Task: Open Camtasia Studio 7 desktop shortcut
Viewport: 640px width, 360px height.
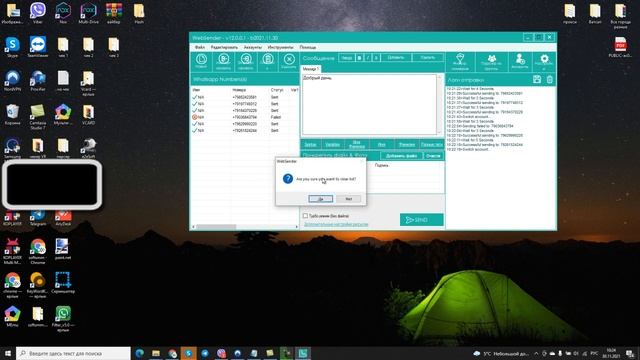Action: pyautogui.click(x=38, y=116)
